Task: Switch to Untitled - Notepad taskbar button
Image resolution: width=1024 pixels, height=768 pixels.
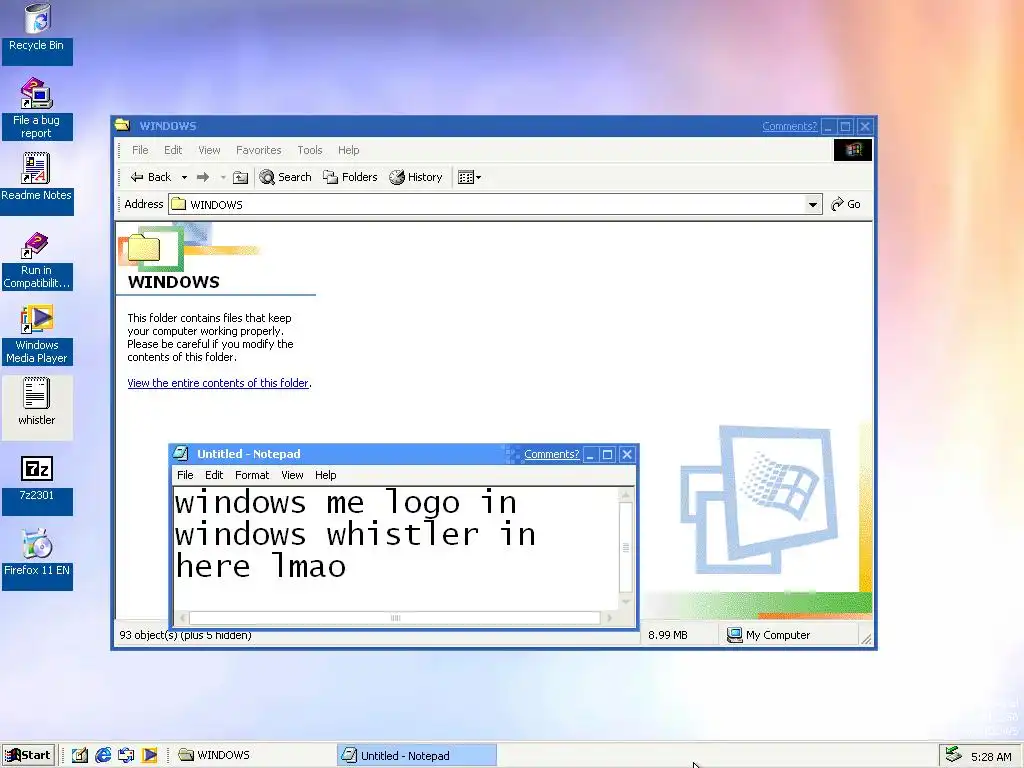Action: pos(417,756)
